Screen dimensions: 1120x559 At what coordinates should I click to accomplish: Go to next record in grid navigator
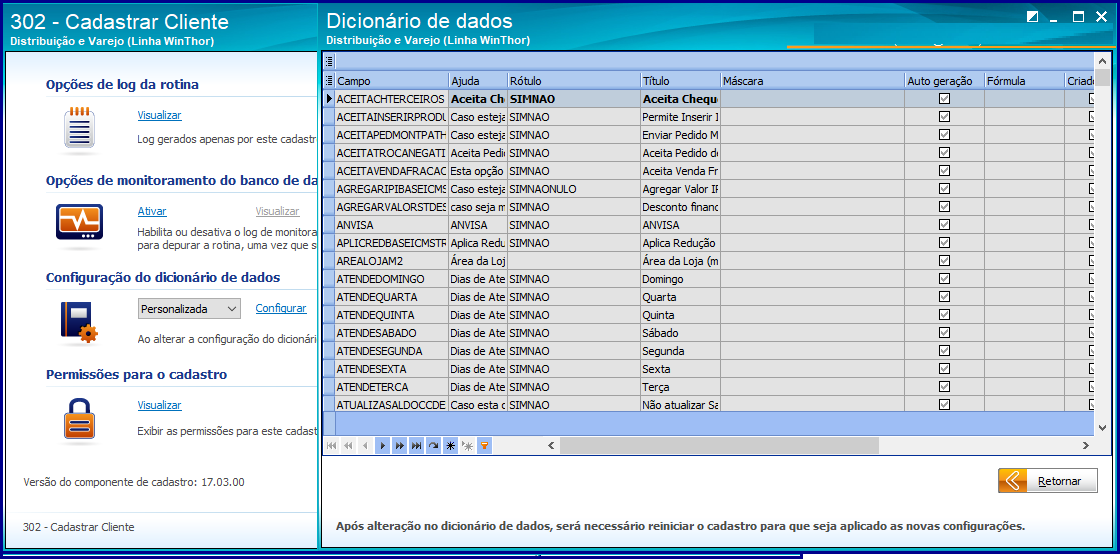(x=383, y=445)
